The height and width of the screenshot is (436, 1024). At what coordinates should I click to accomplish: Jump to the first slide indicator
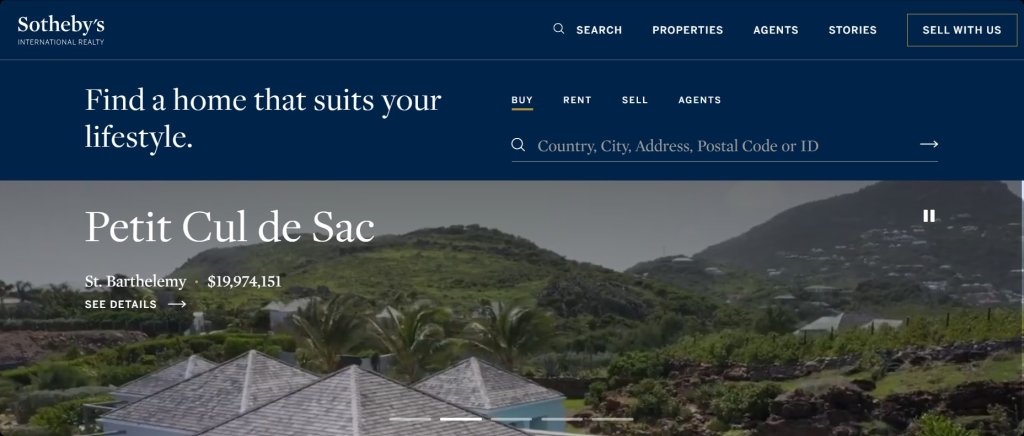click(409, 419)
